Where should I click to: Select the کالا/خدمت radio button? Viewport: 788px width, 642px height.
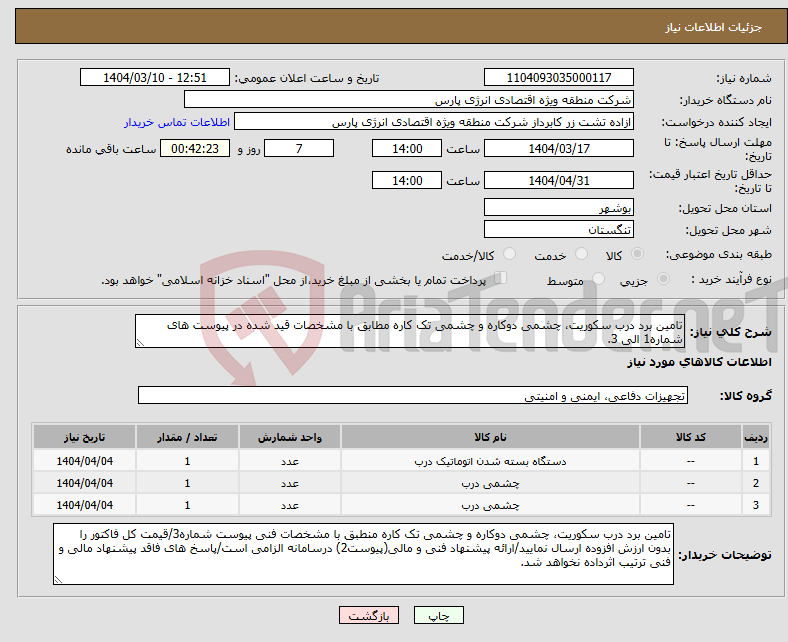510,254
